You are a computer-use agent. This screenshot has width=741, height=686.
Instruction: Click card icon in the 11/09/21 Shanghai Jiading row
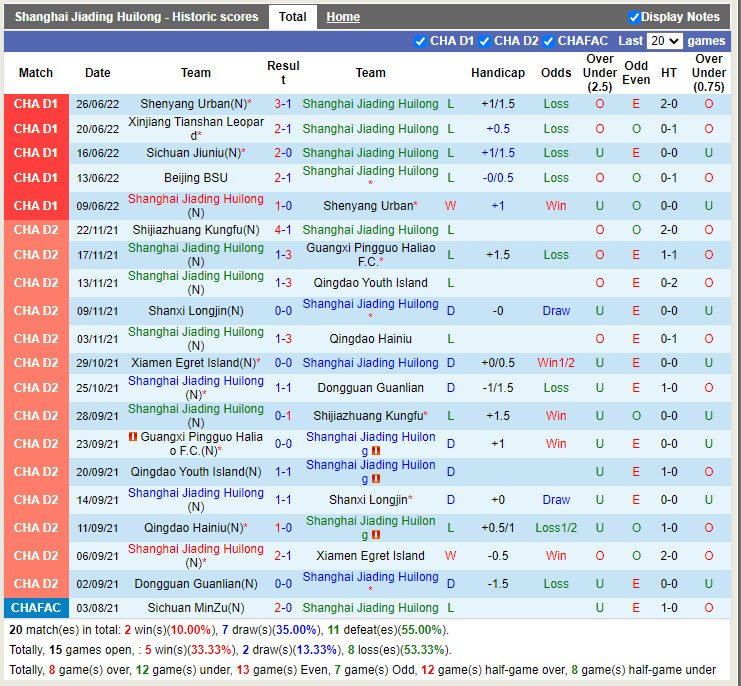(376, 535)
